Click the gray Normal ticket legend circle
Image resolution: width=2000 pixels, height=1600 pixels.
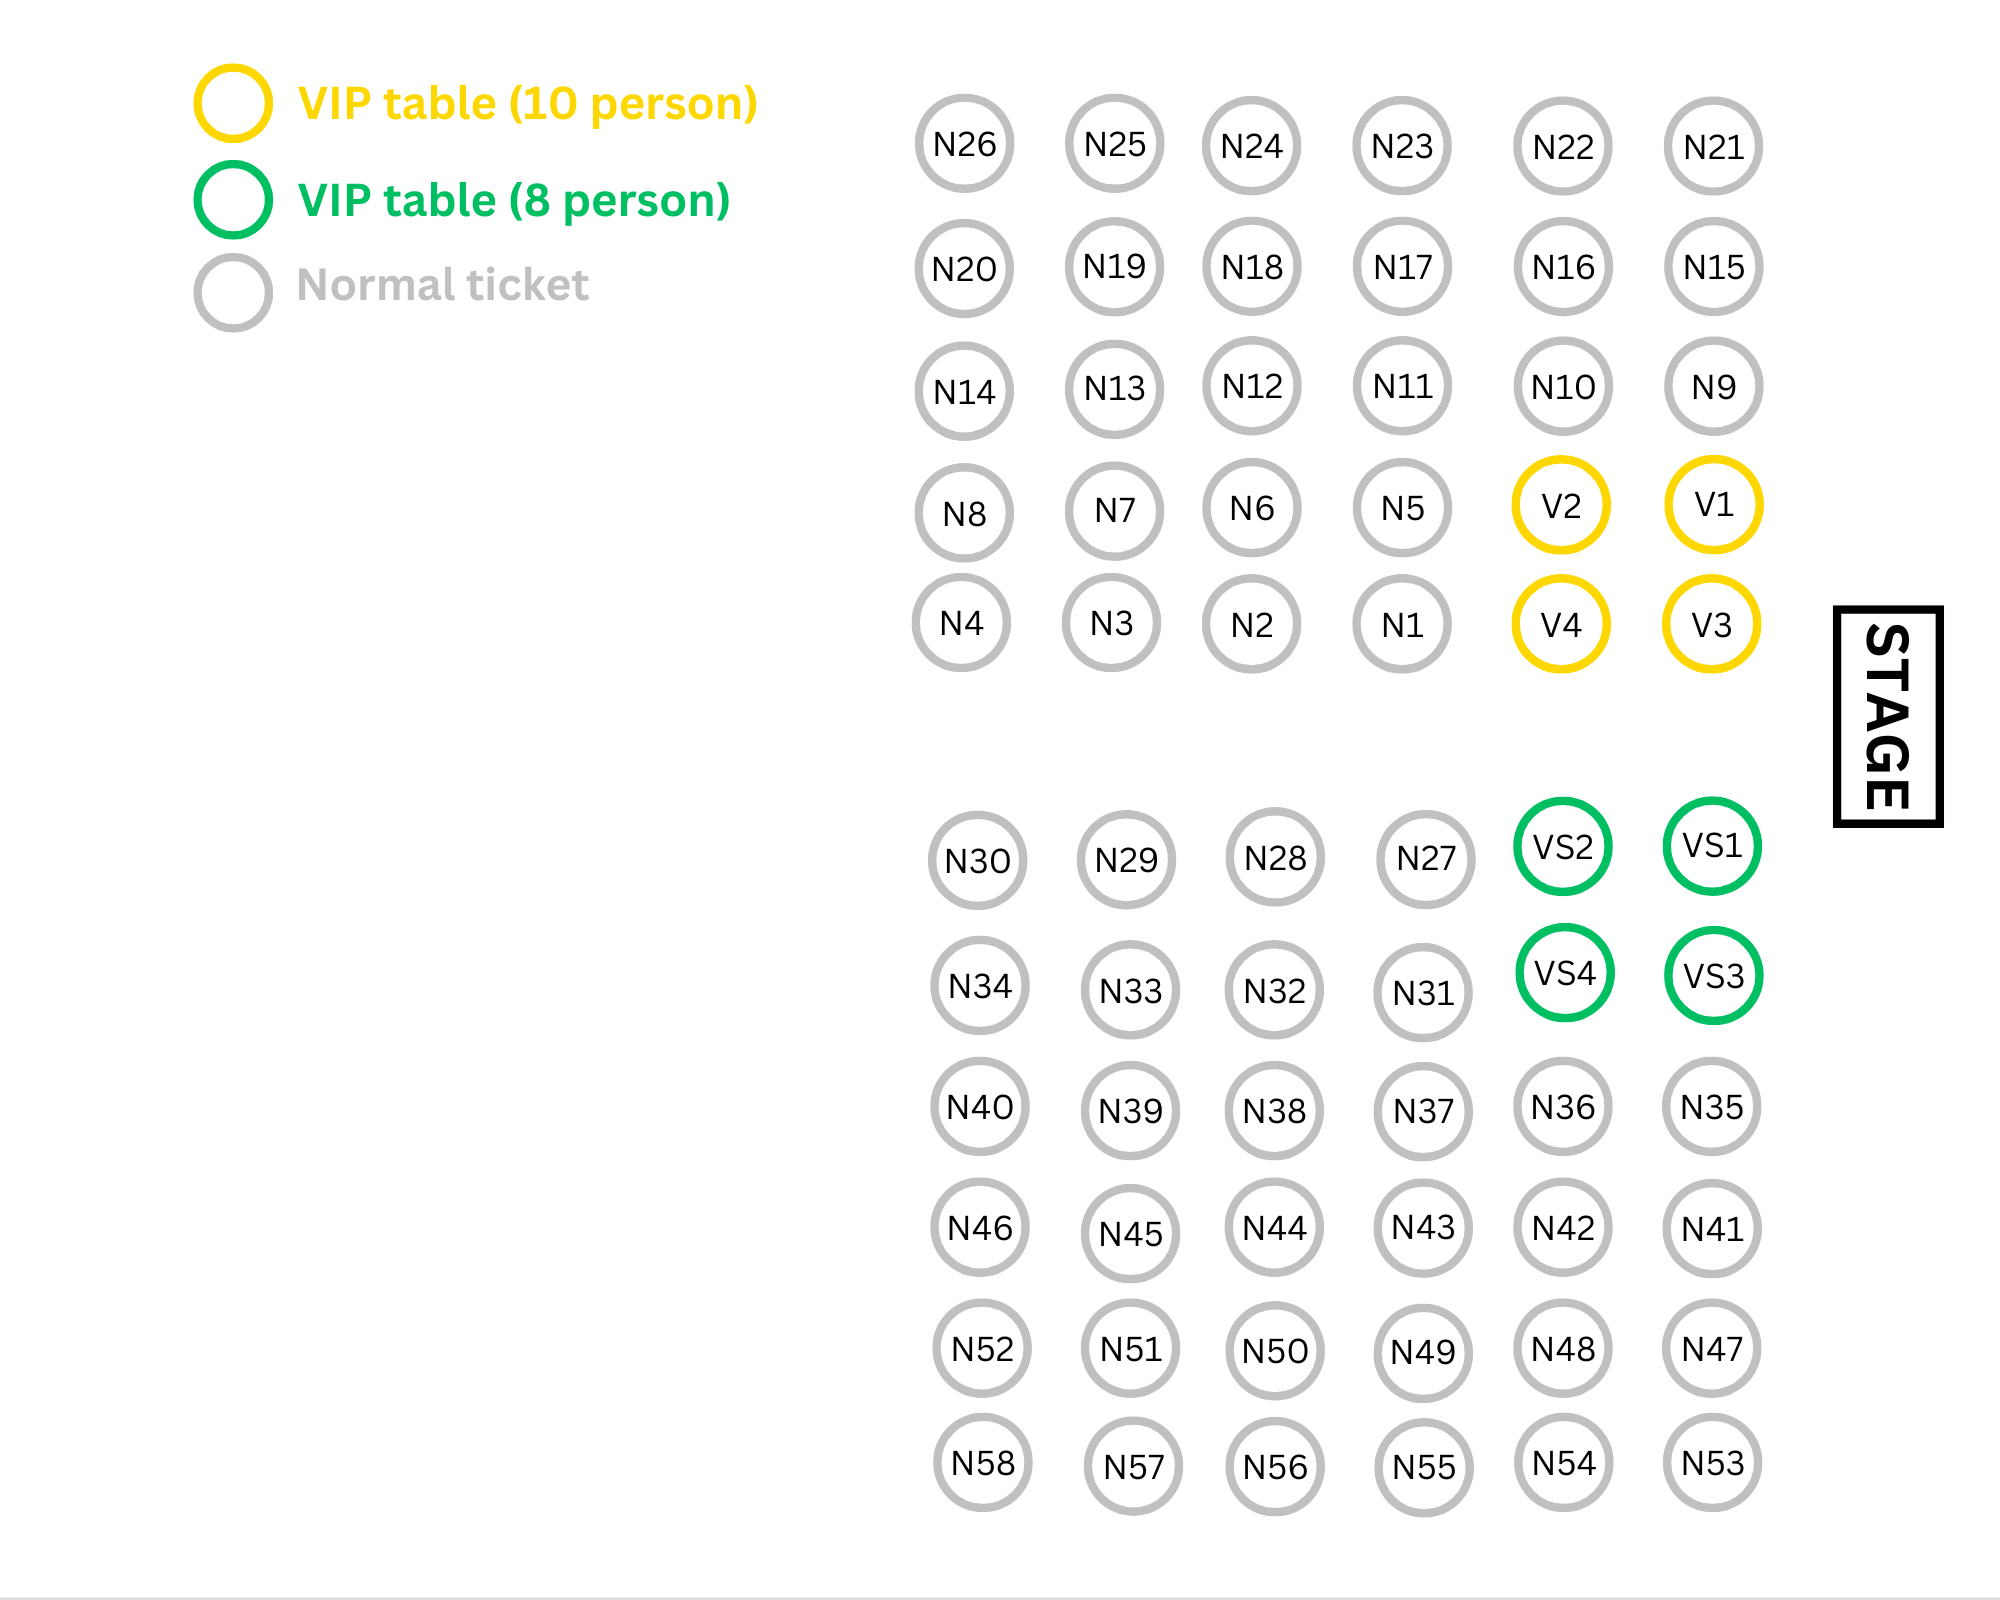point(233,292)
